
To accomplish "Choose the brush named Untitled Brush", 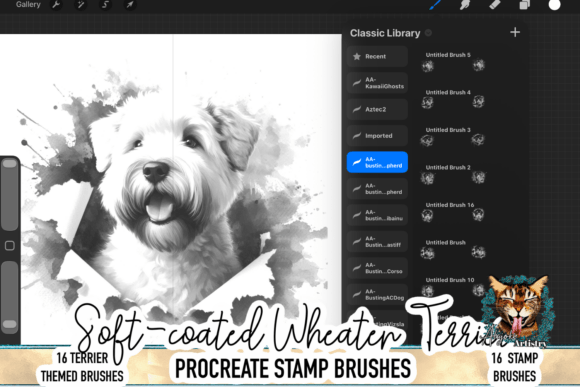I will (x=453, y=249).
